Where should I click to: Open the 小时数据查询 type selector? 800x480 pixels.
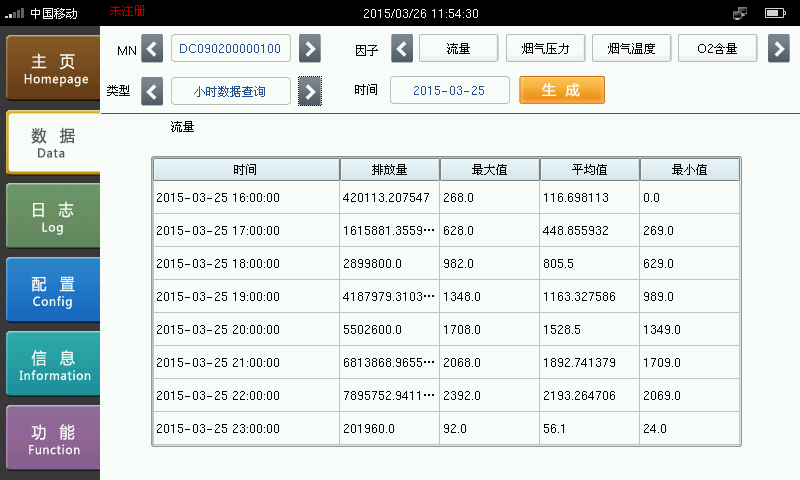[x=231, y=91]
